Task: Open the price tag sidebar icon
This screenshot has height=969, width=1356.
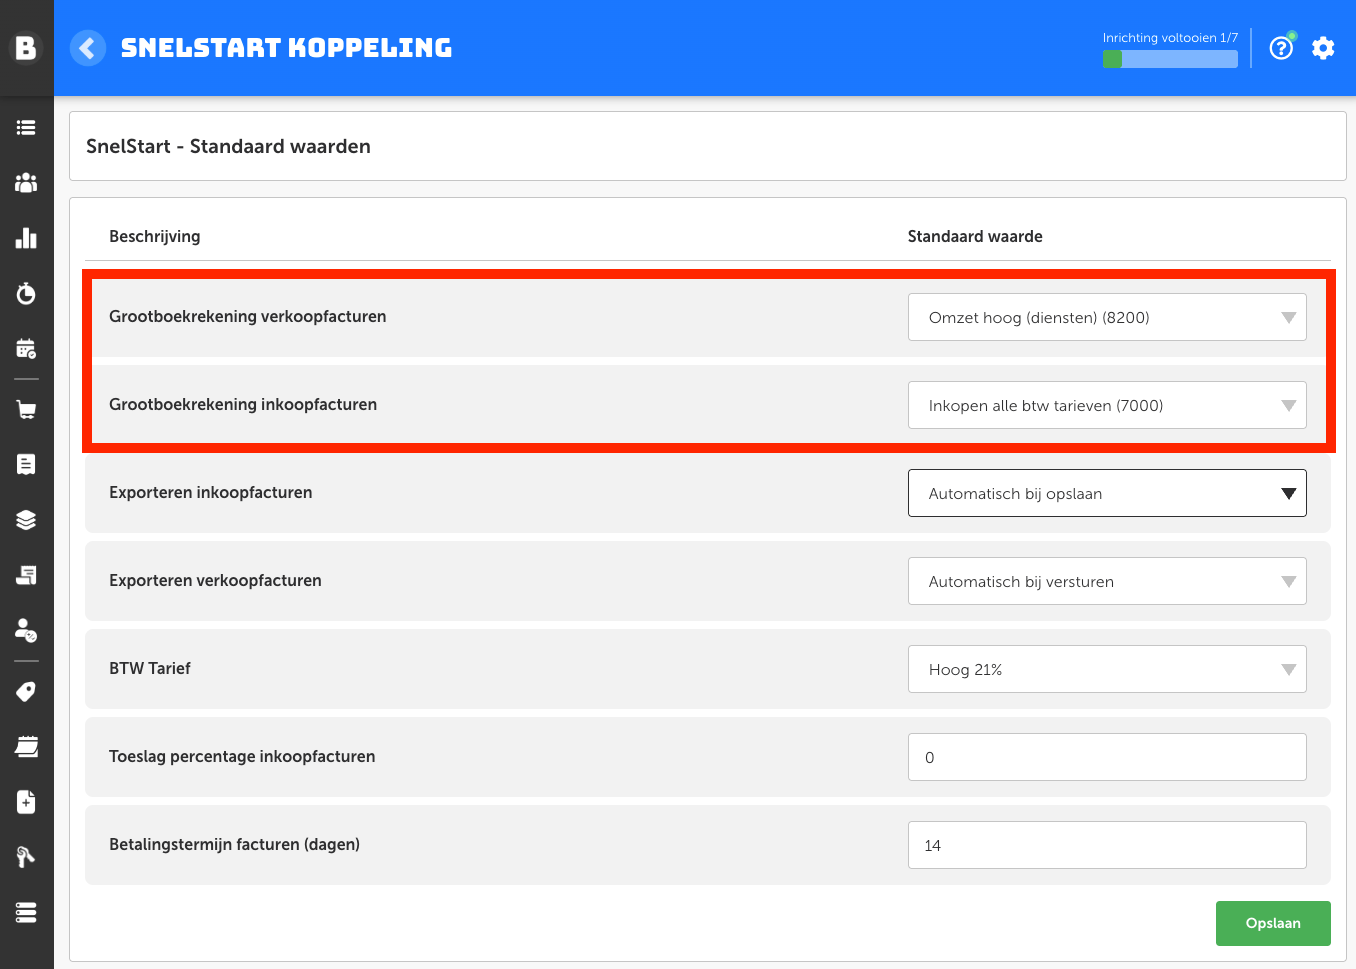Action: point(26,692)
